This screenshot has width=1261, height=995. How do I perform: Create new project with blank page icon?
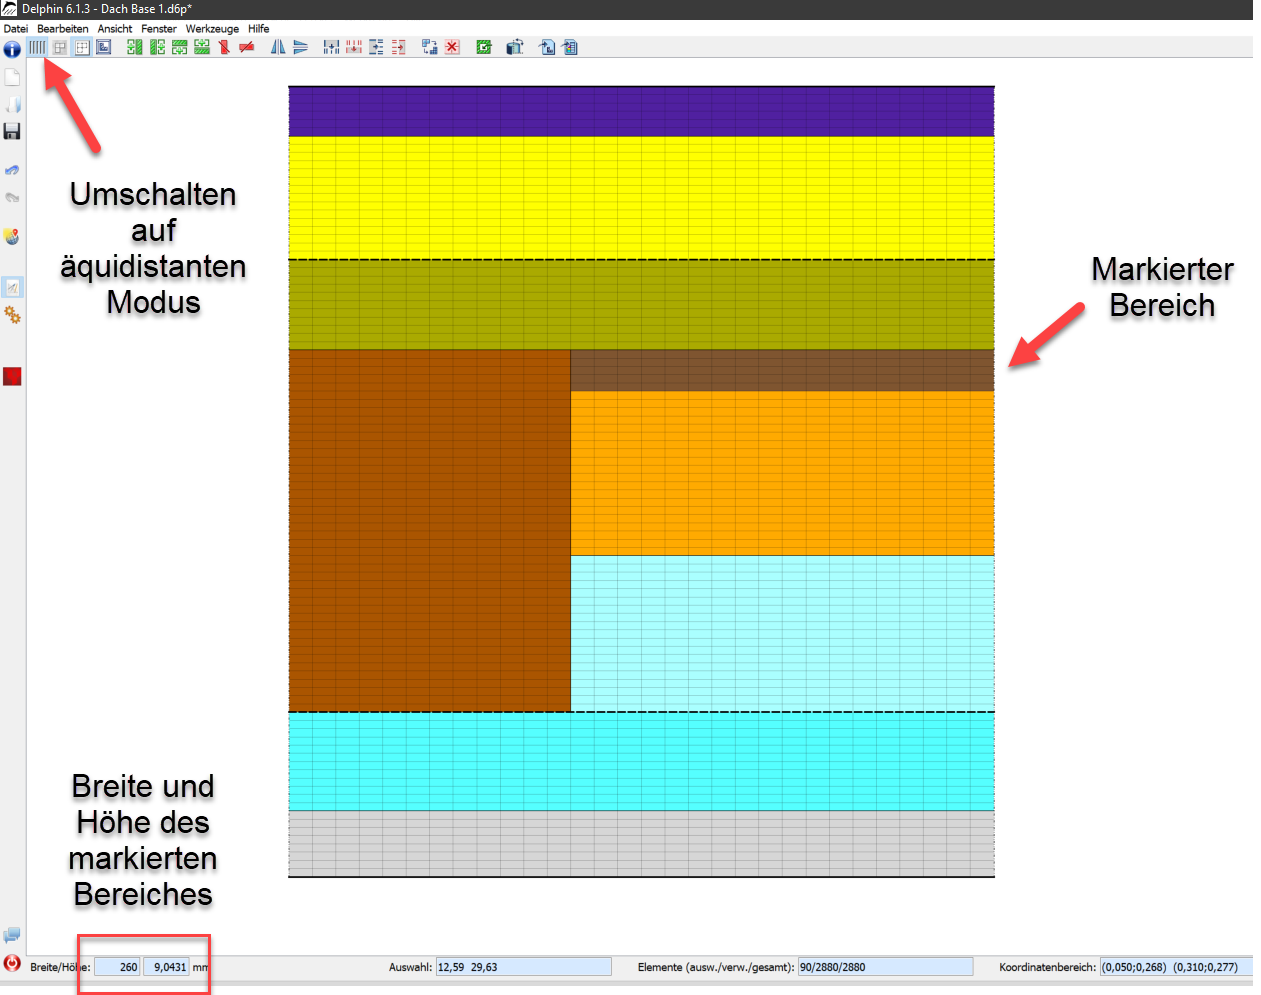(12, 77)
